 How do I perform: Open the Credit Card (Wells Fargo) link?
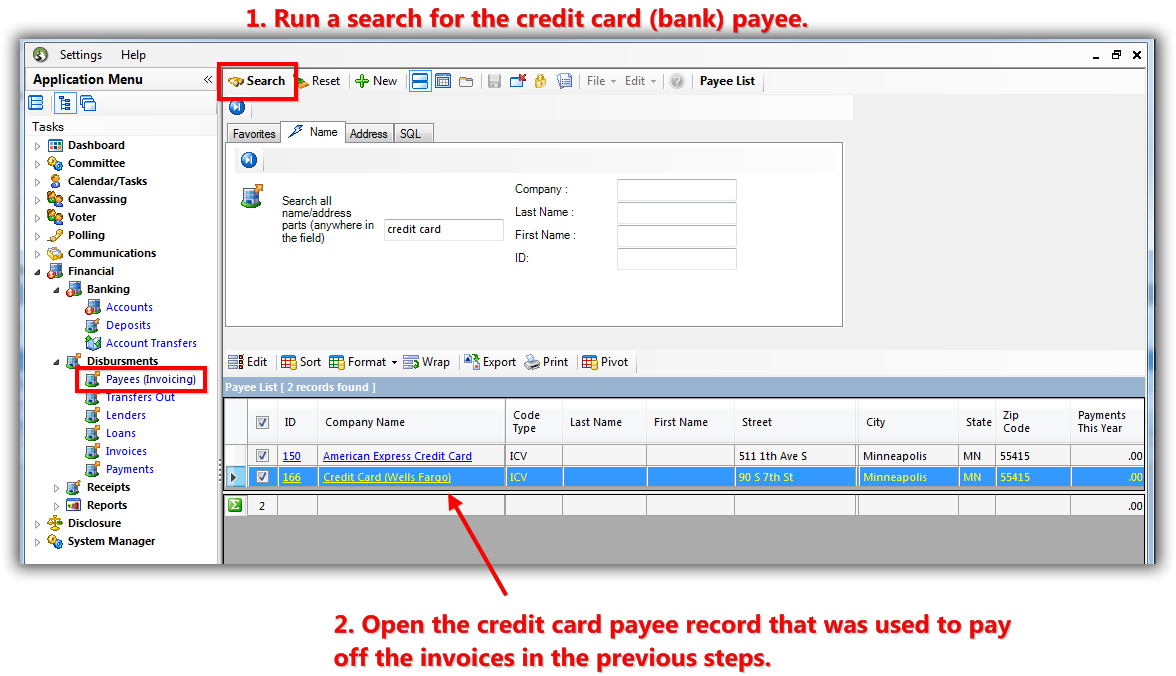tap(387, 477)
